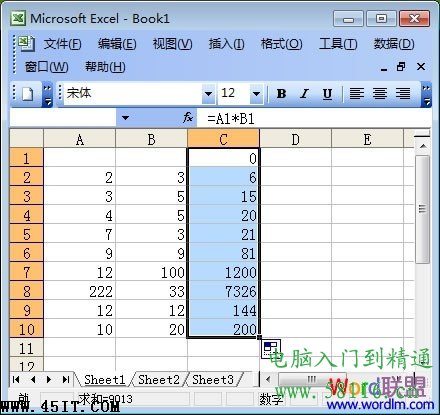Open the font name dropdown
440x415 pixels.
click(208, 94)
